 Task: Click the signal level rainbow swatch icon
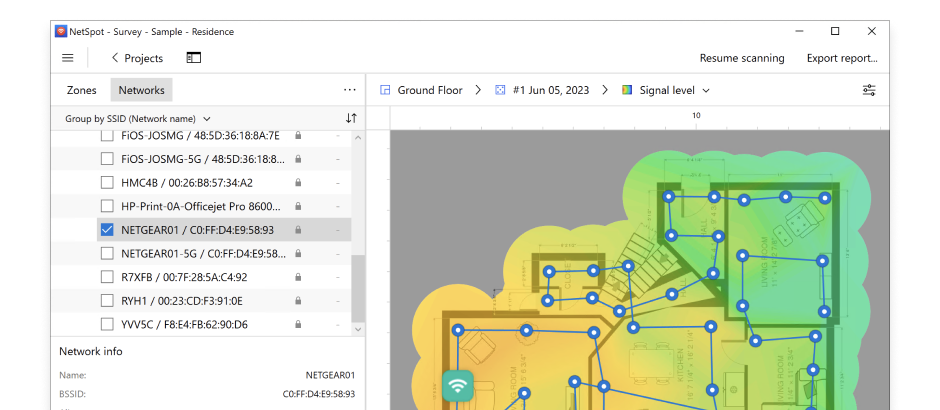[x=627, y=91]
